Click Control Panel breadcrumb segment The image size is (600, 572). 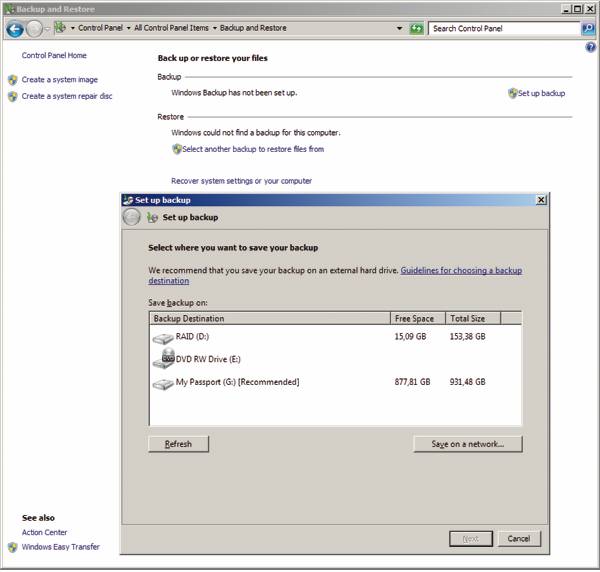click(100, 28)
